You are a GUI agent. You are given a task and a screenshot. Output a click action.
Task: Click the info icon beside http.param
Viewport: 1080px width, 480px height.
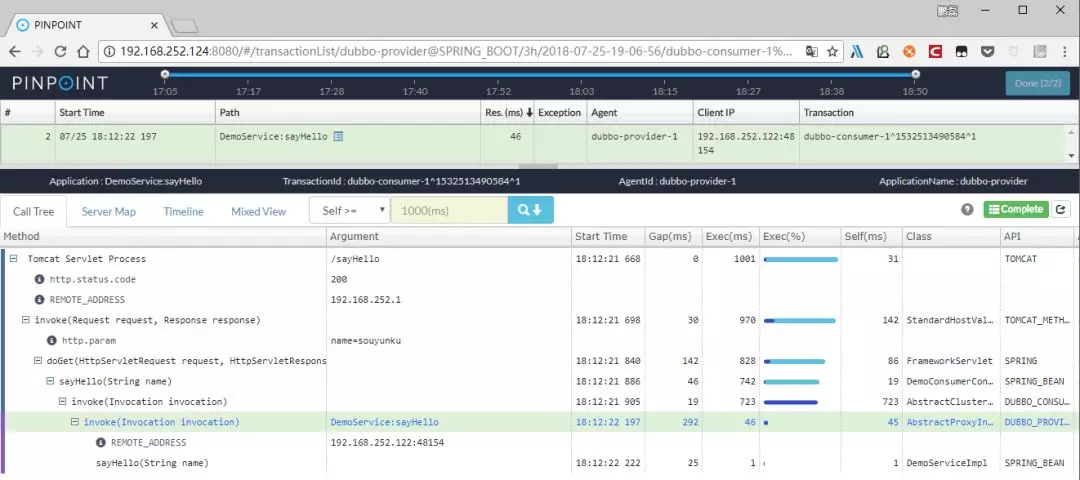[x=52, y=340]
